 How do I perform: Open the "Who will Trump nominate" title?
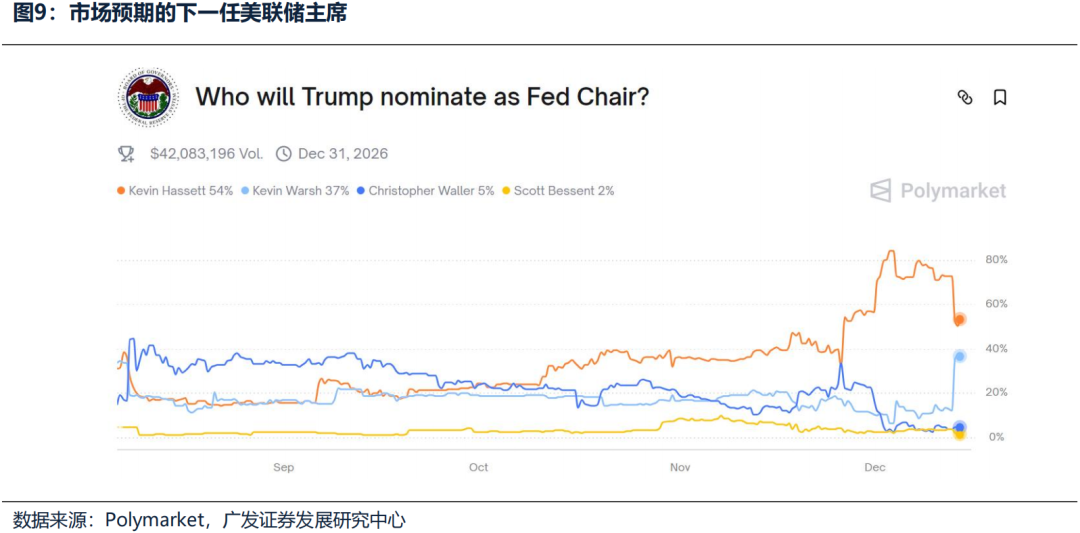422,97
